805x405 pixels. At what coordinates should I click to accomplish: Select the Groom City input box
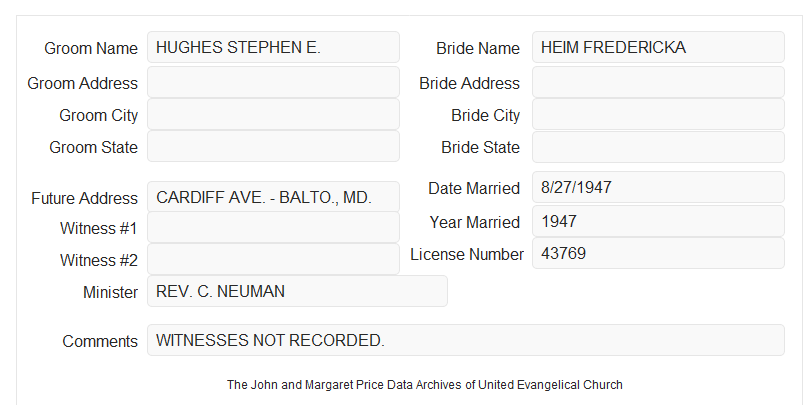pyautogui.click(x=273, y=114)
